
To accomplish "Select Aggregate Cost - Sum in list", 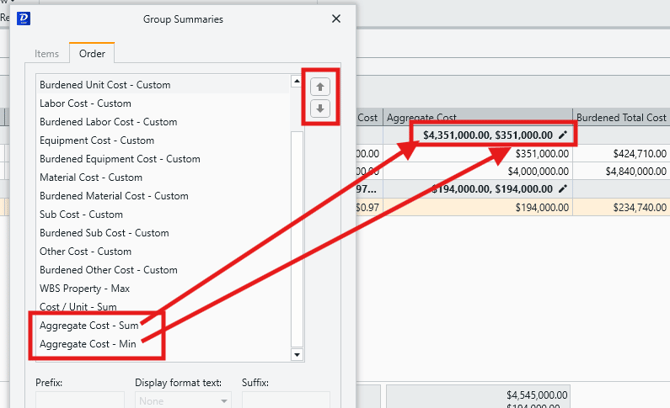I will 87,325.
